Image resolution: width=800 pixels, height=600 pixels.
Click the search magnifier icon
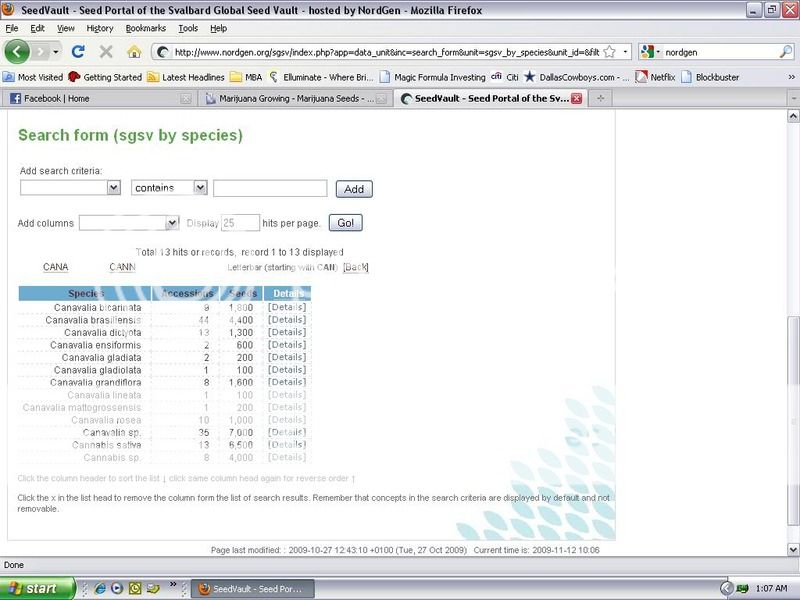tap(786, 52)
